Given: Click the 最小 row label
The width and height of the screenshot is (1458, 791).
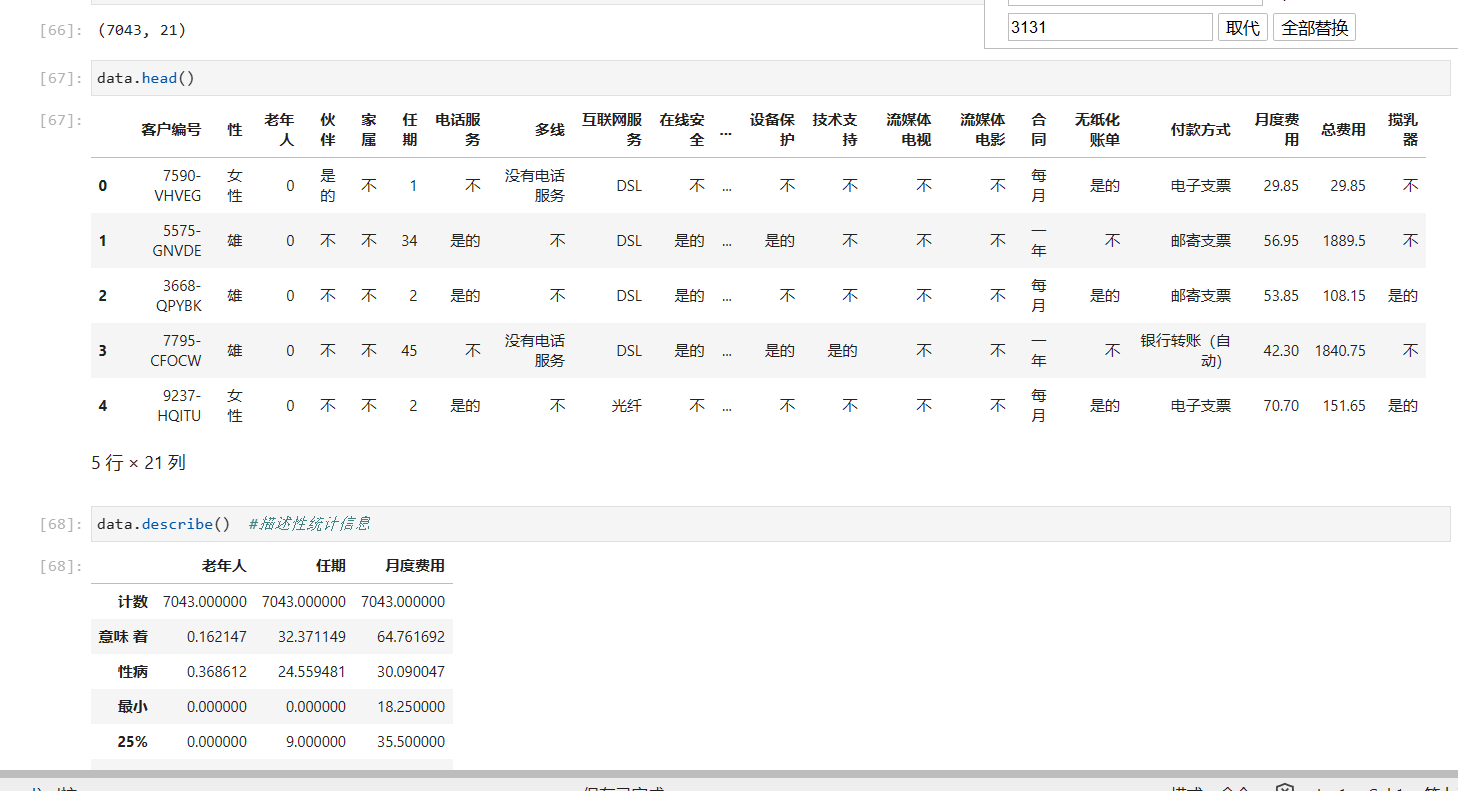Looking at the screenshot, I should [x=132, y=707].
